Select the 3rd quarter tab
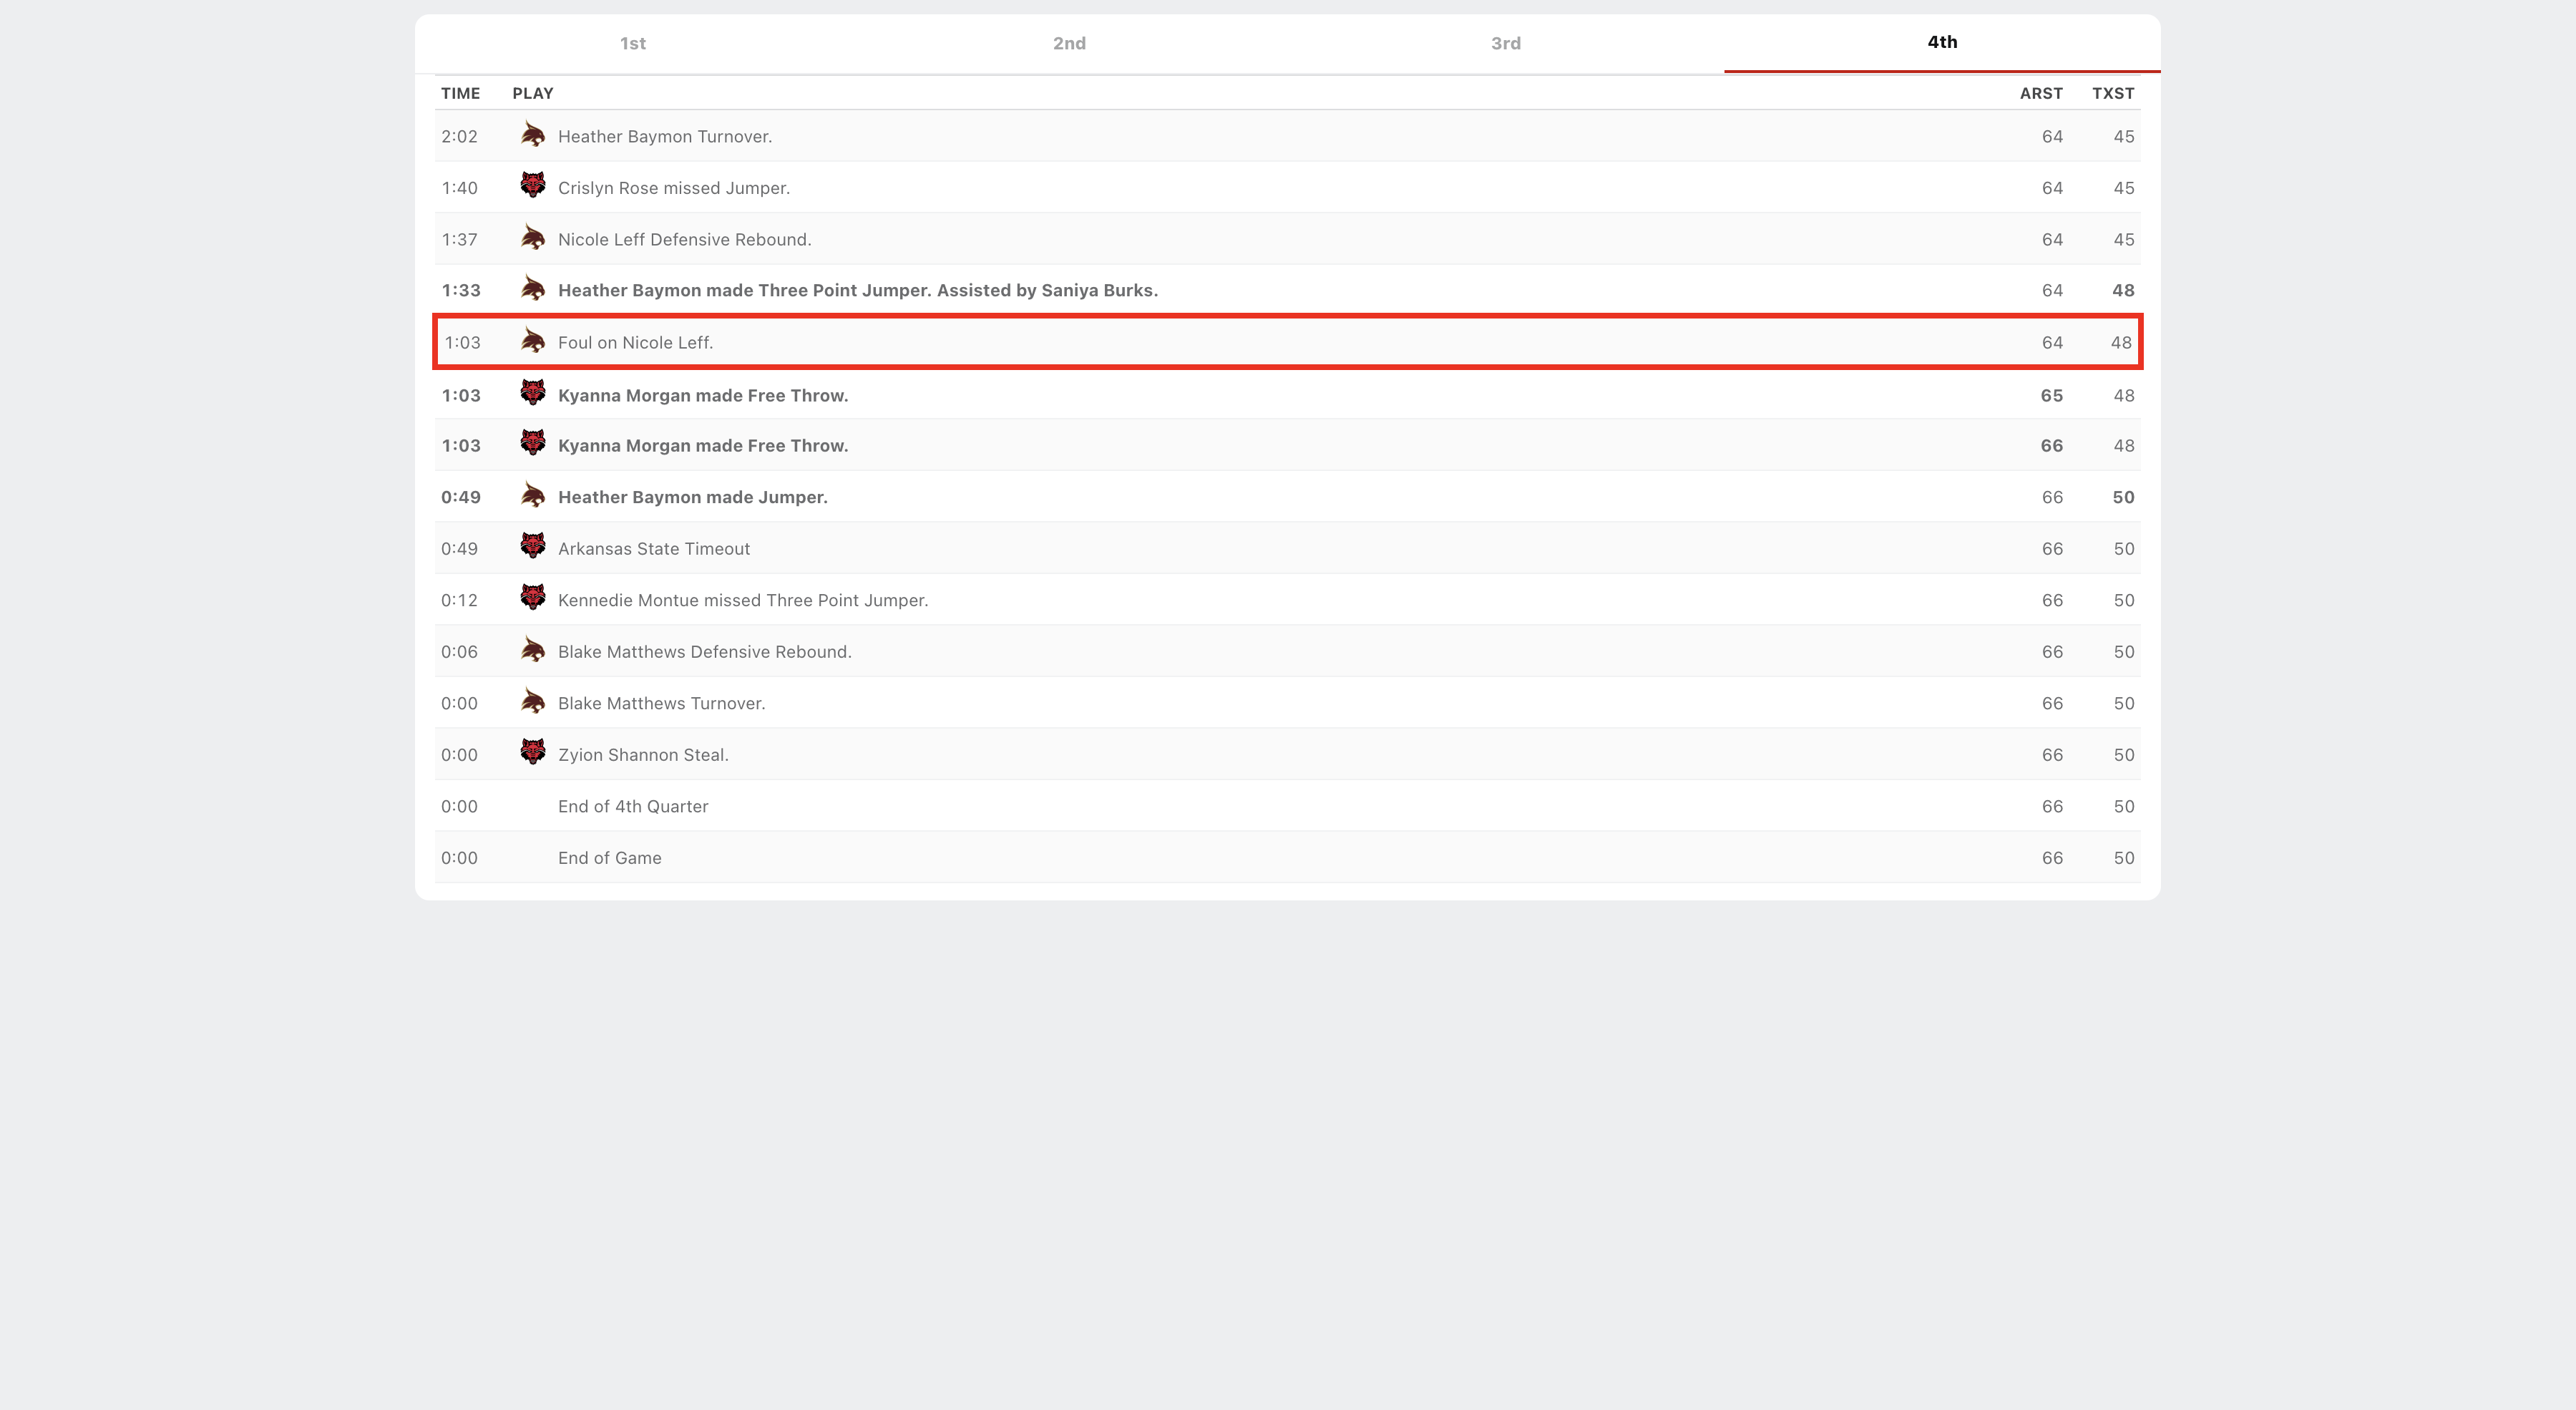The image size is (2576, 1410). pos(1505,43)
